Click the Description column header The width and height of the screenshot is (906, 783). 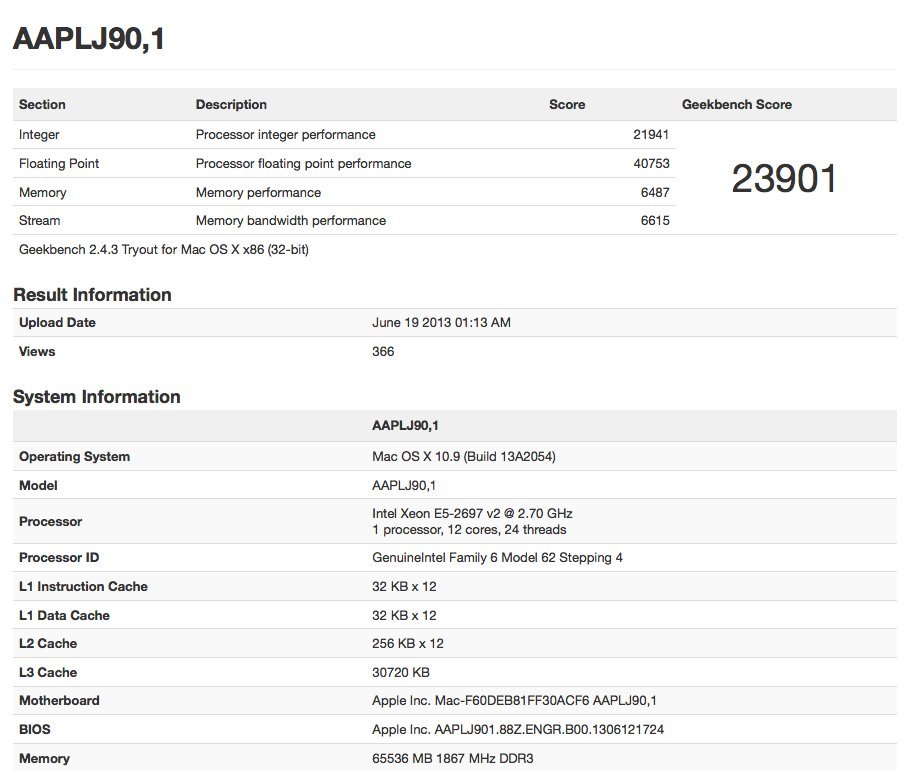pos(231,105)
